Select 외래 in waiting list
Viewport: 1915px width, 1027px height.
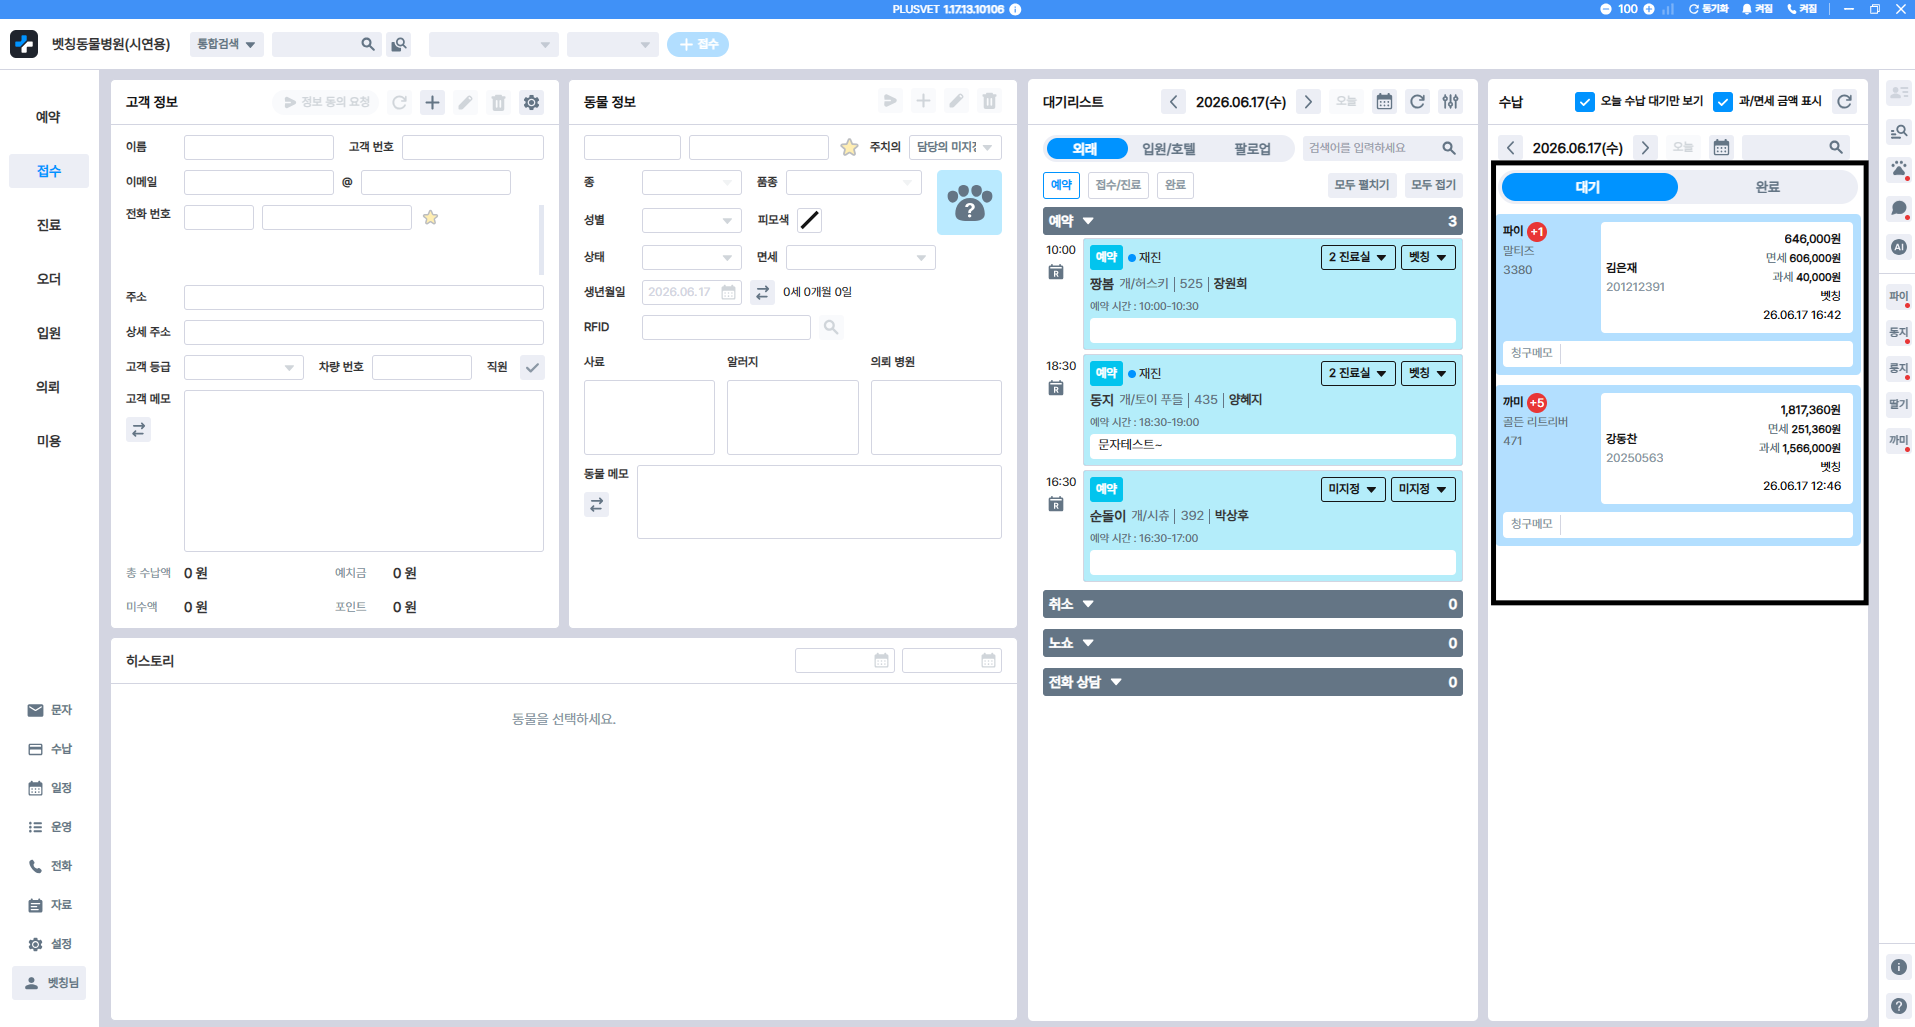(1085, 149)
